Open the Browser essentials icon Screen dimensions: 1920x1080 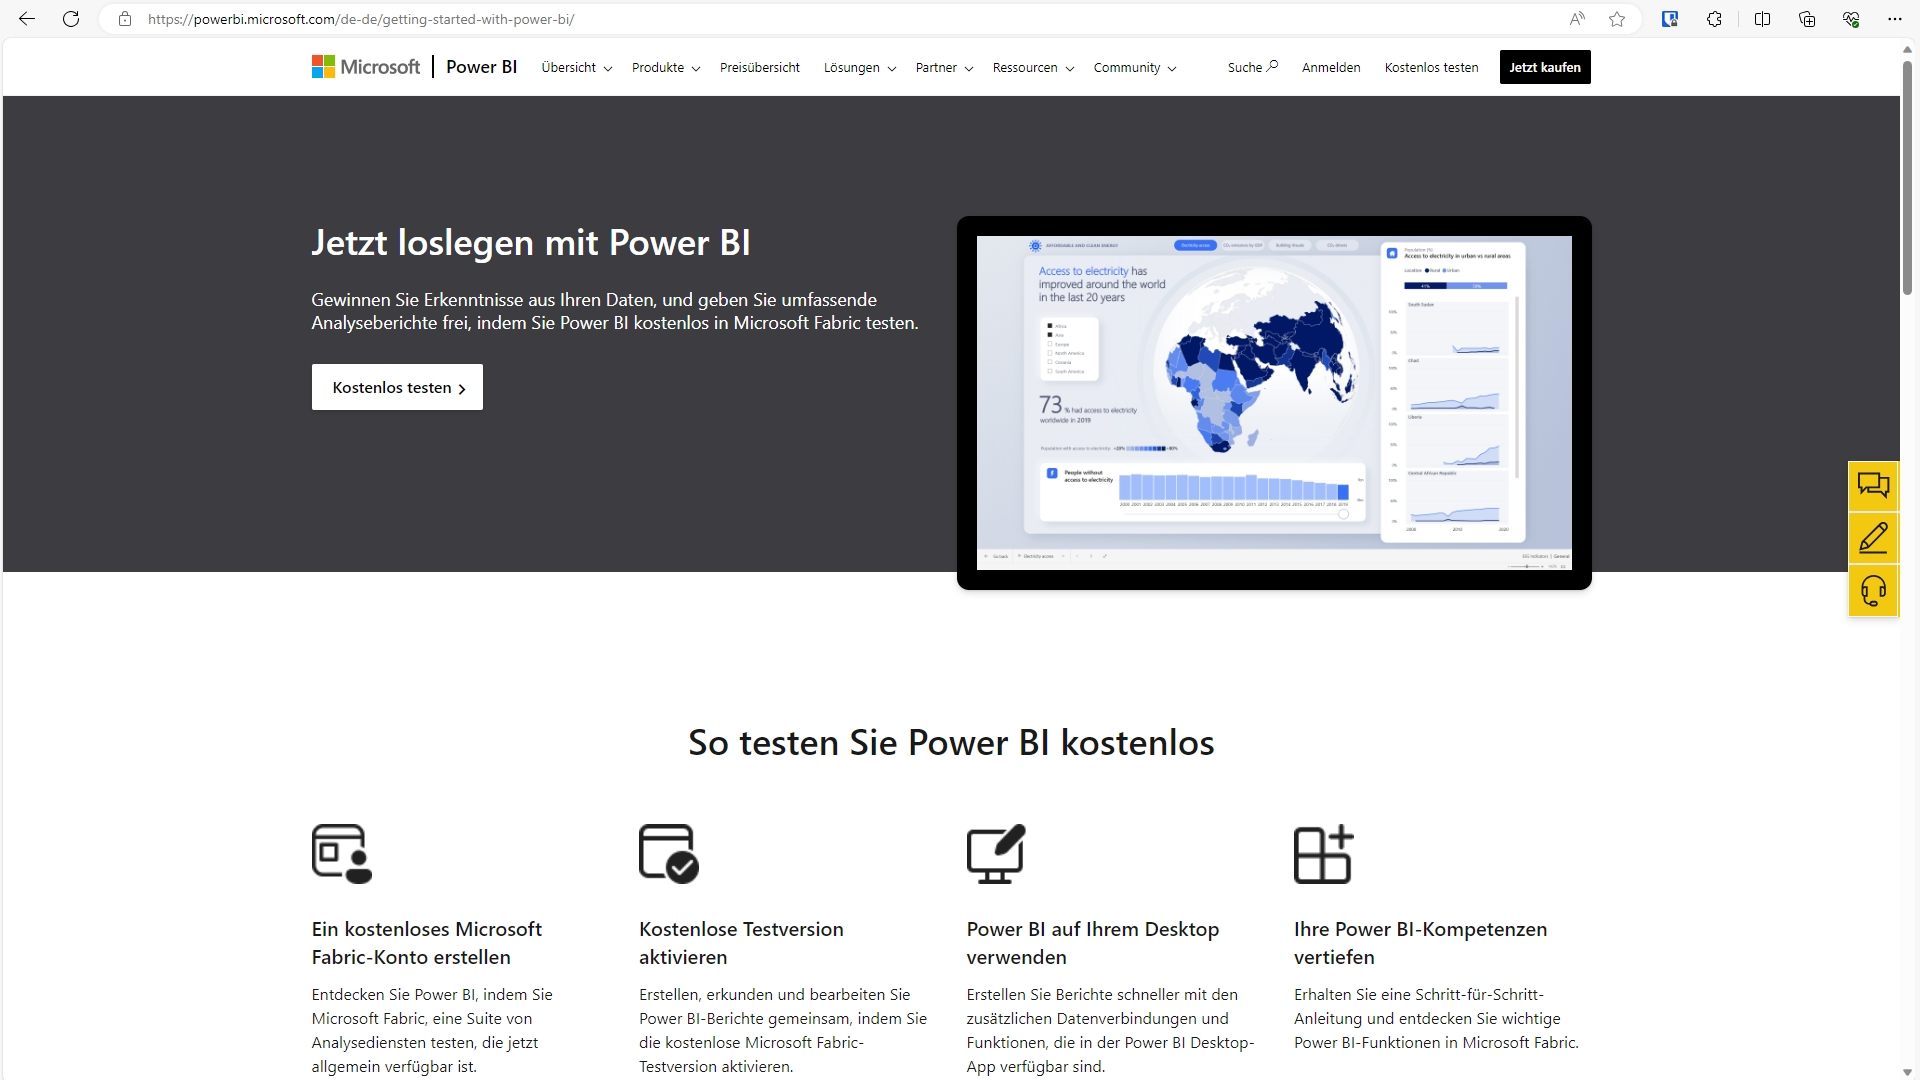point(1850,19)
